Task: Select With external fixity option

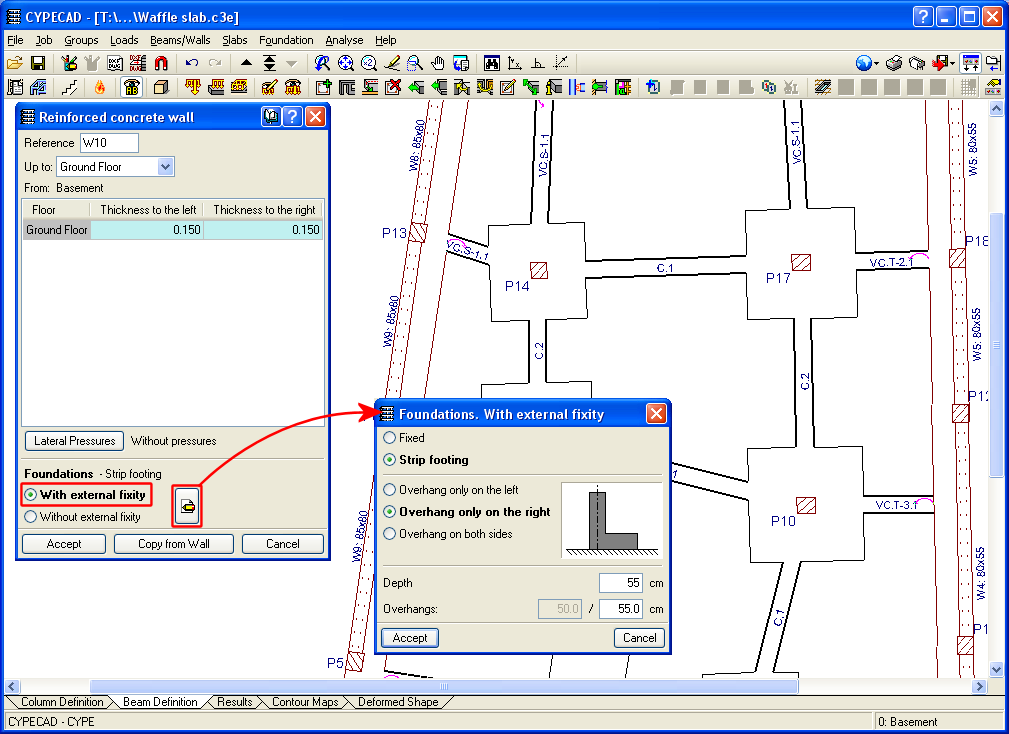Action: pos(86,495)
